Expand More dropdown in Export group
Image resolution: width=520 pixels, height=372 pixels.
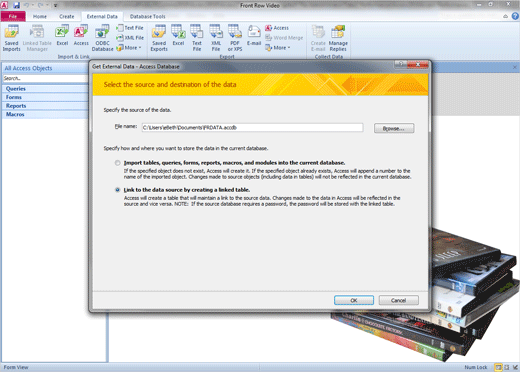(x=278, y=48)
